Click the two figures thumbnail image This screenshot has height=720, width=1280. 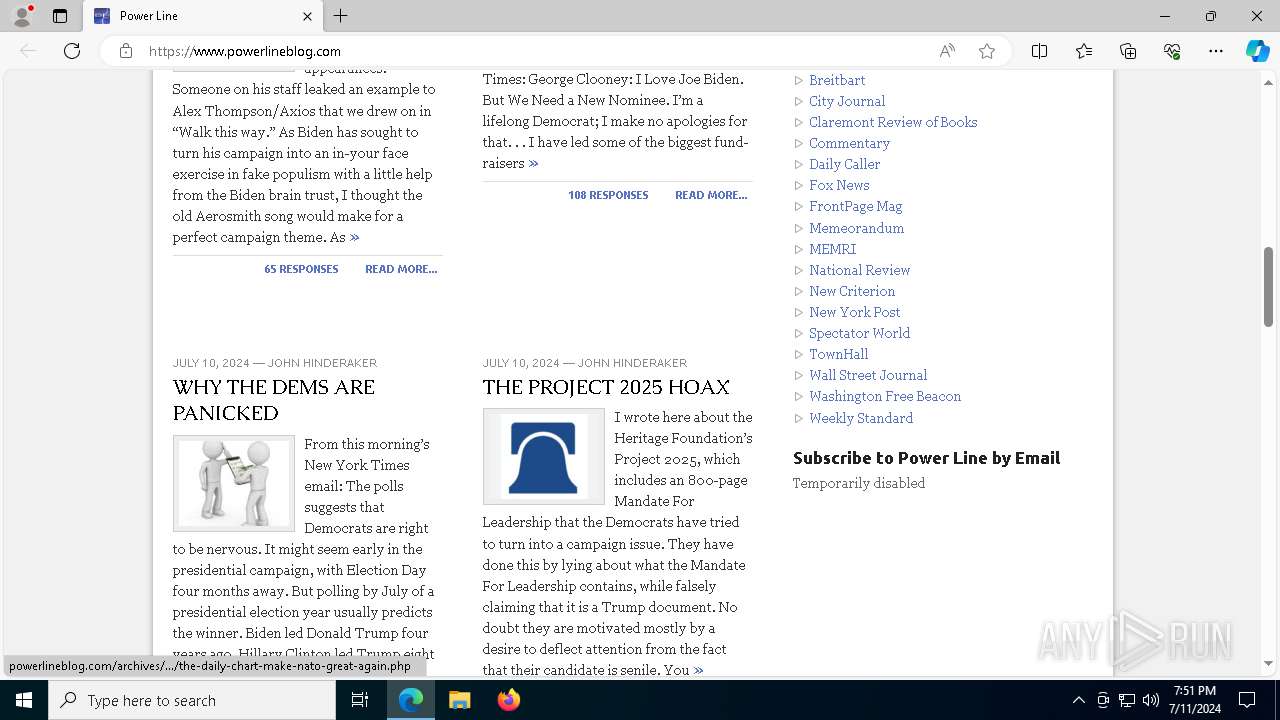coord(234,483)
